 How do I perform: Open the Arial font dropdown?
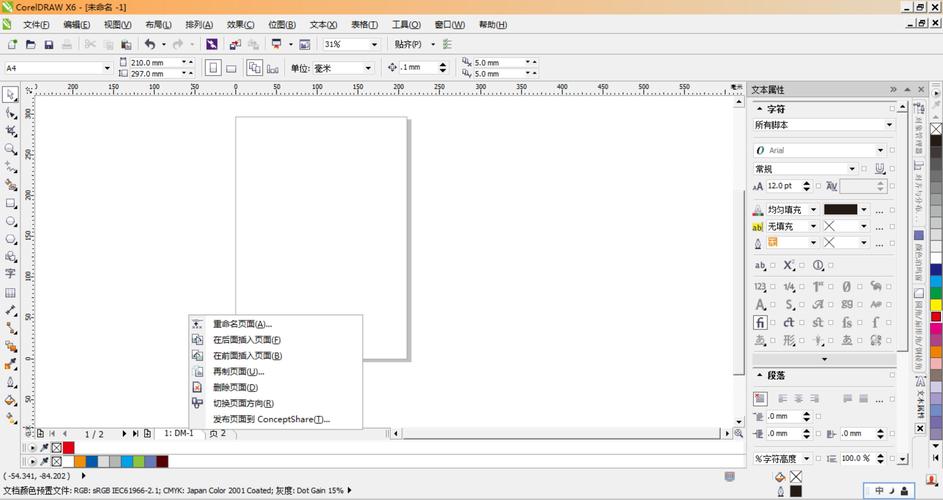coord(880,150)
